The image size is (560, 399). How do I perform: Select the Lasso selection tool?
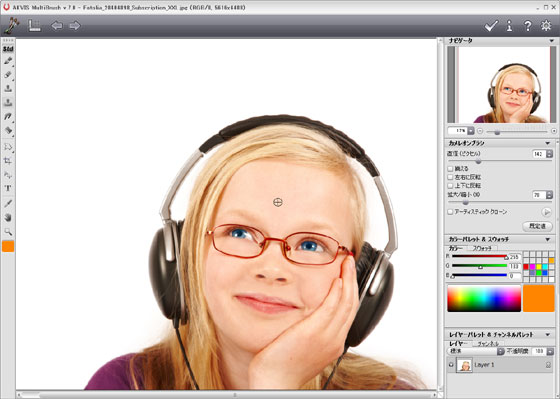click(8, 147)
